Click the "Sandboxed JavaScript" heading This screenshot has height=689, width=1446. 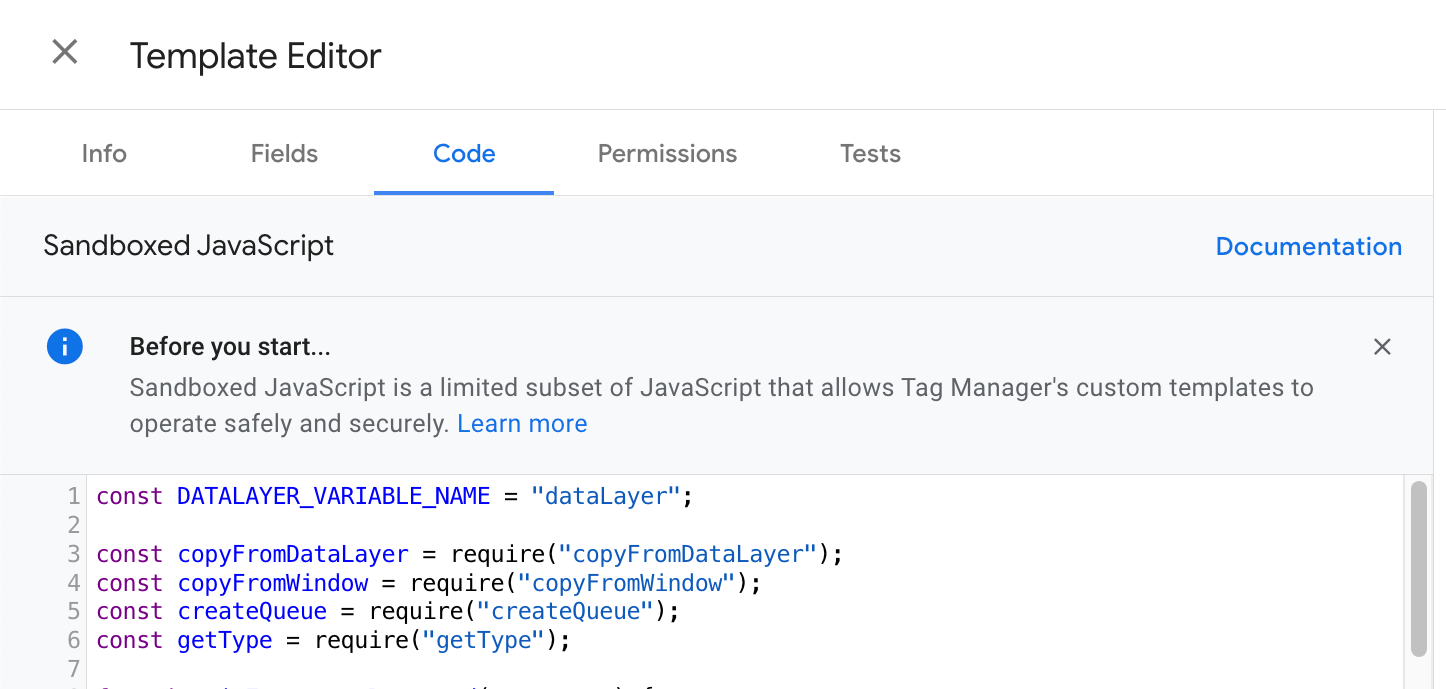(188, 246)
